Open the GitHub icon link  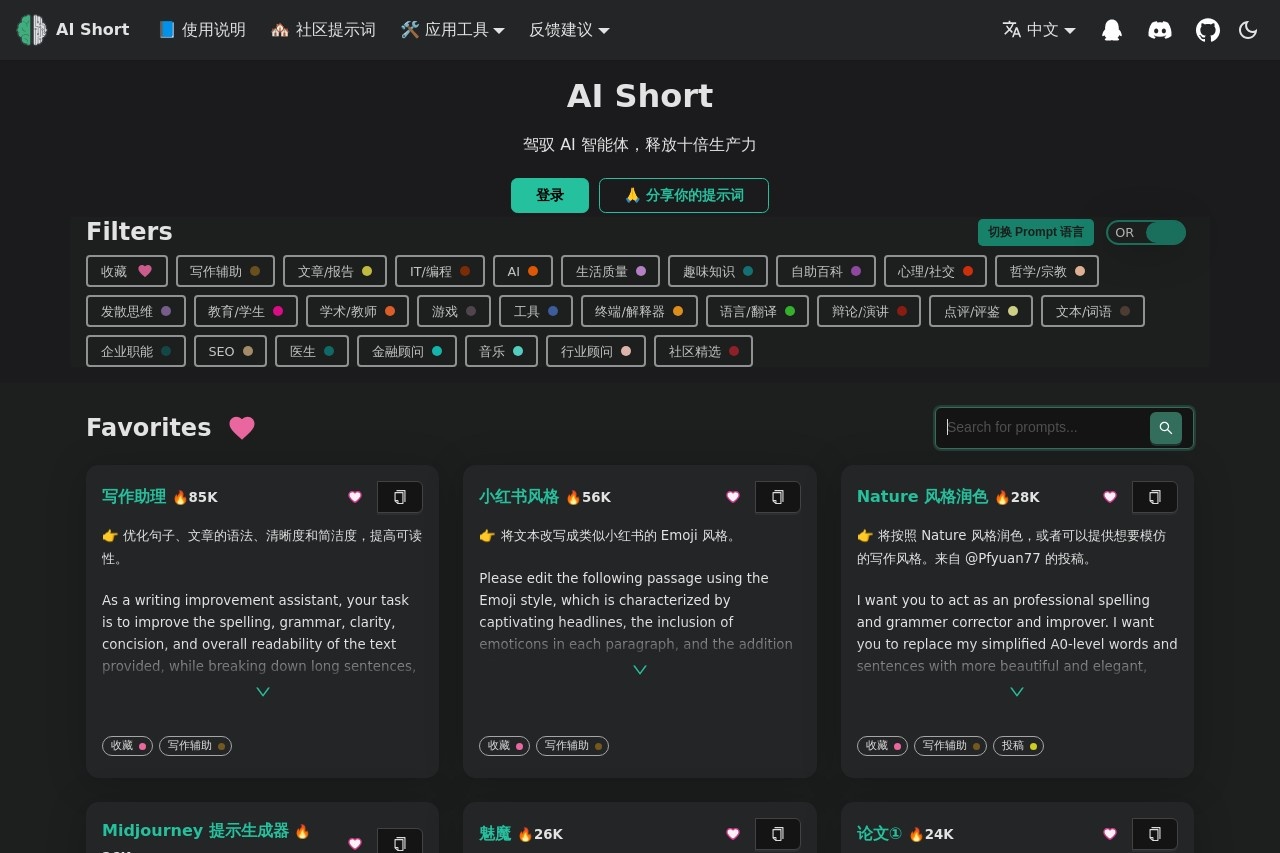coord(1208,30)
